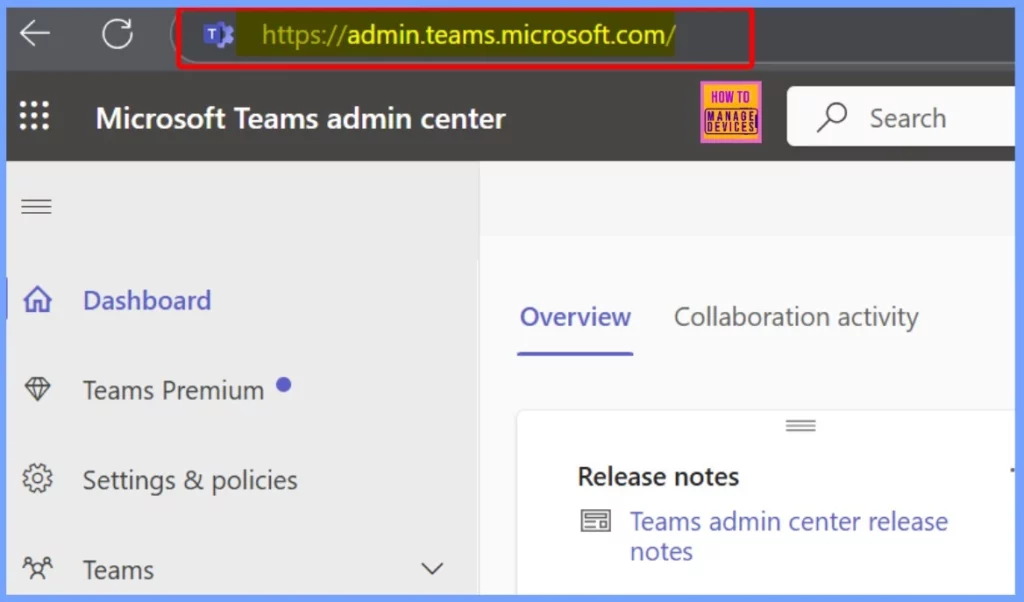Click the Teams site icon in address bar
Image resolution: width=1024 pixels, height=602 pixels.
(217, 35)
